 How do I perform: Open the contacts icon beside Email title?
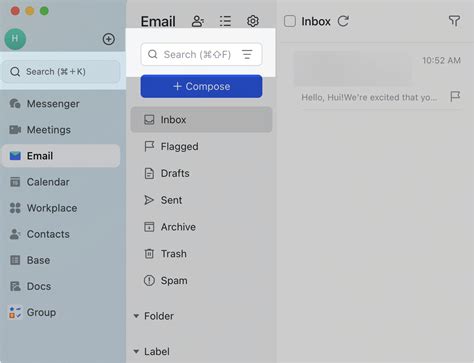[x=198, y=21]
